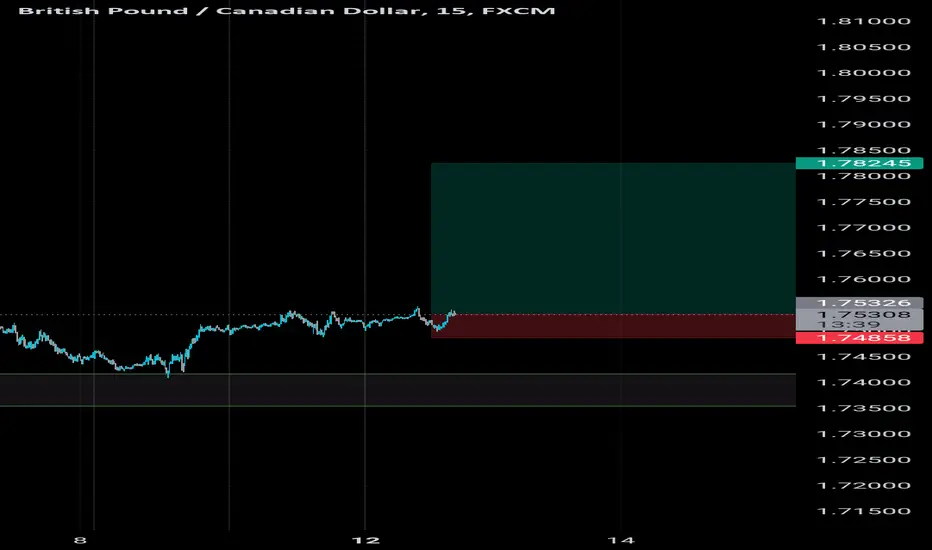Click the 1.77500 price axis label
The image size is (932, 550).
864,202
